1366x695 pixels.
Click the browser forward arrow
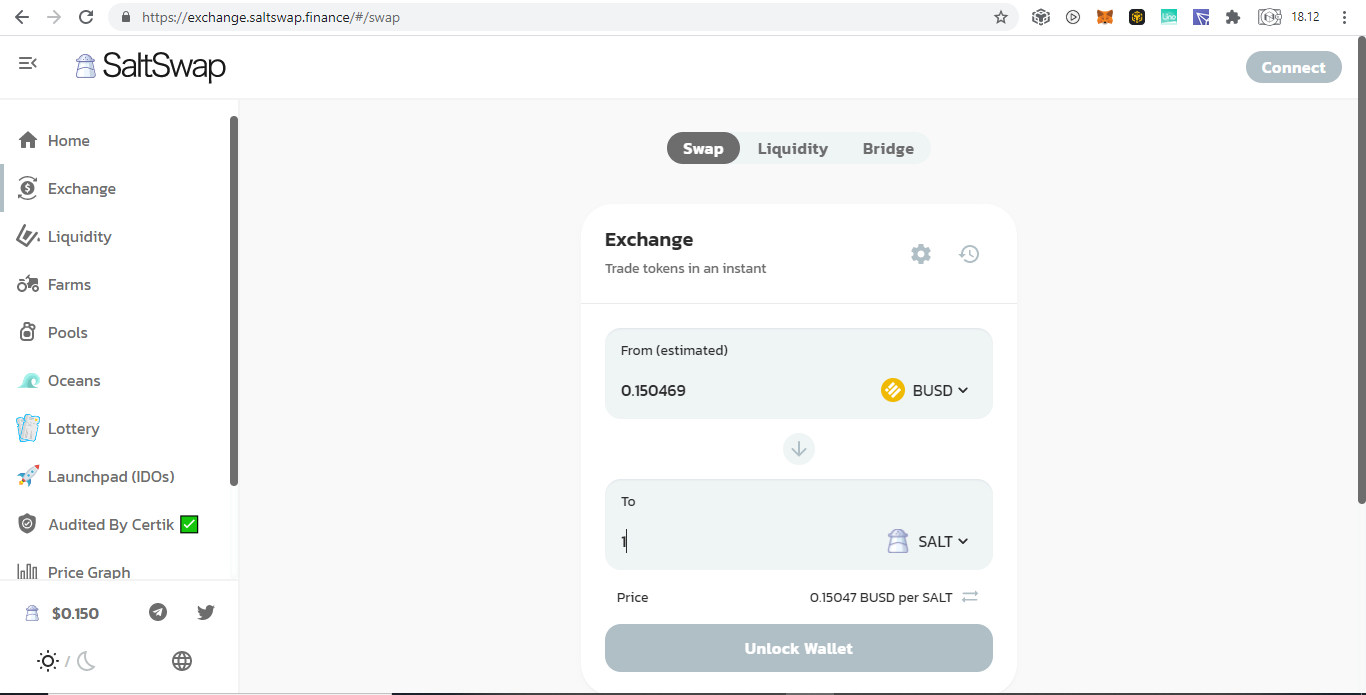(x=54, y=17)
